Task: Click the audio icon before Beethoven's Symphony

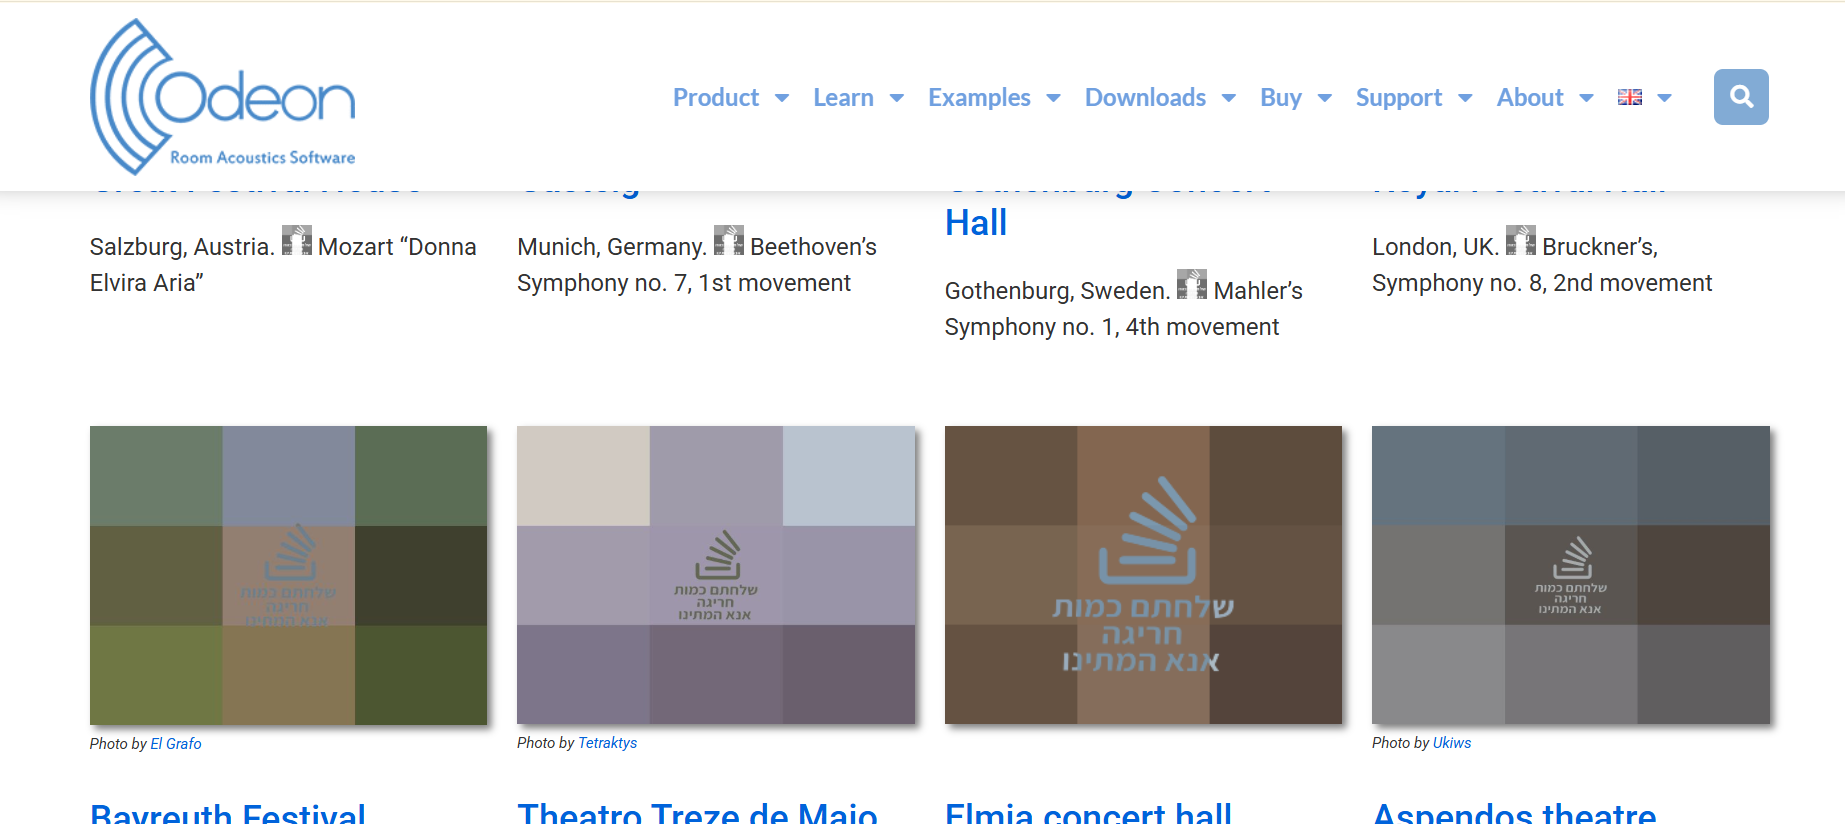Action: tap(728, 241)
